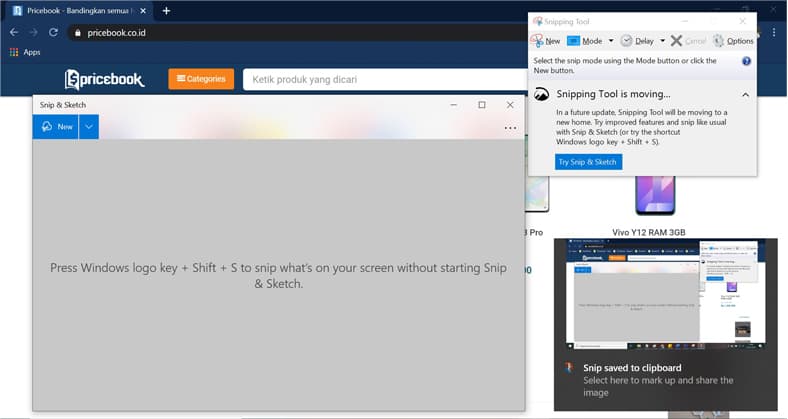The image size is (788, 419).
Task: Click the 'Ketik produk yang dicari' search field
Action: coord(385,79)
